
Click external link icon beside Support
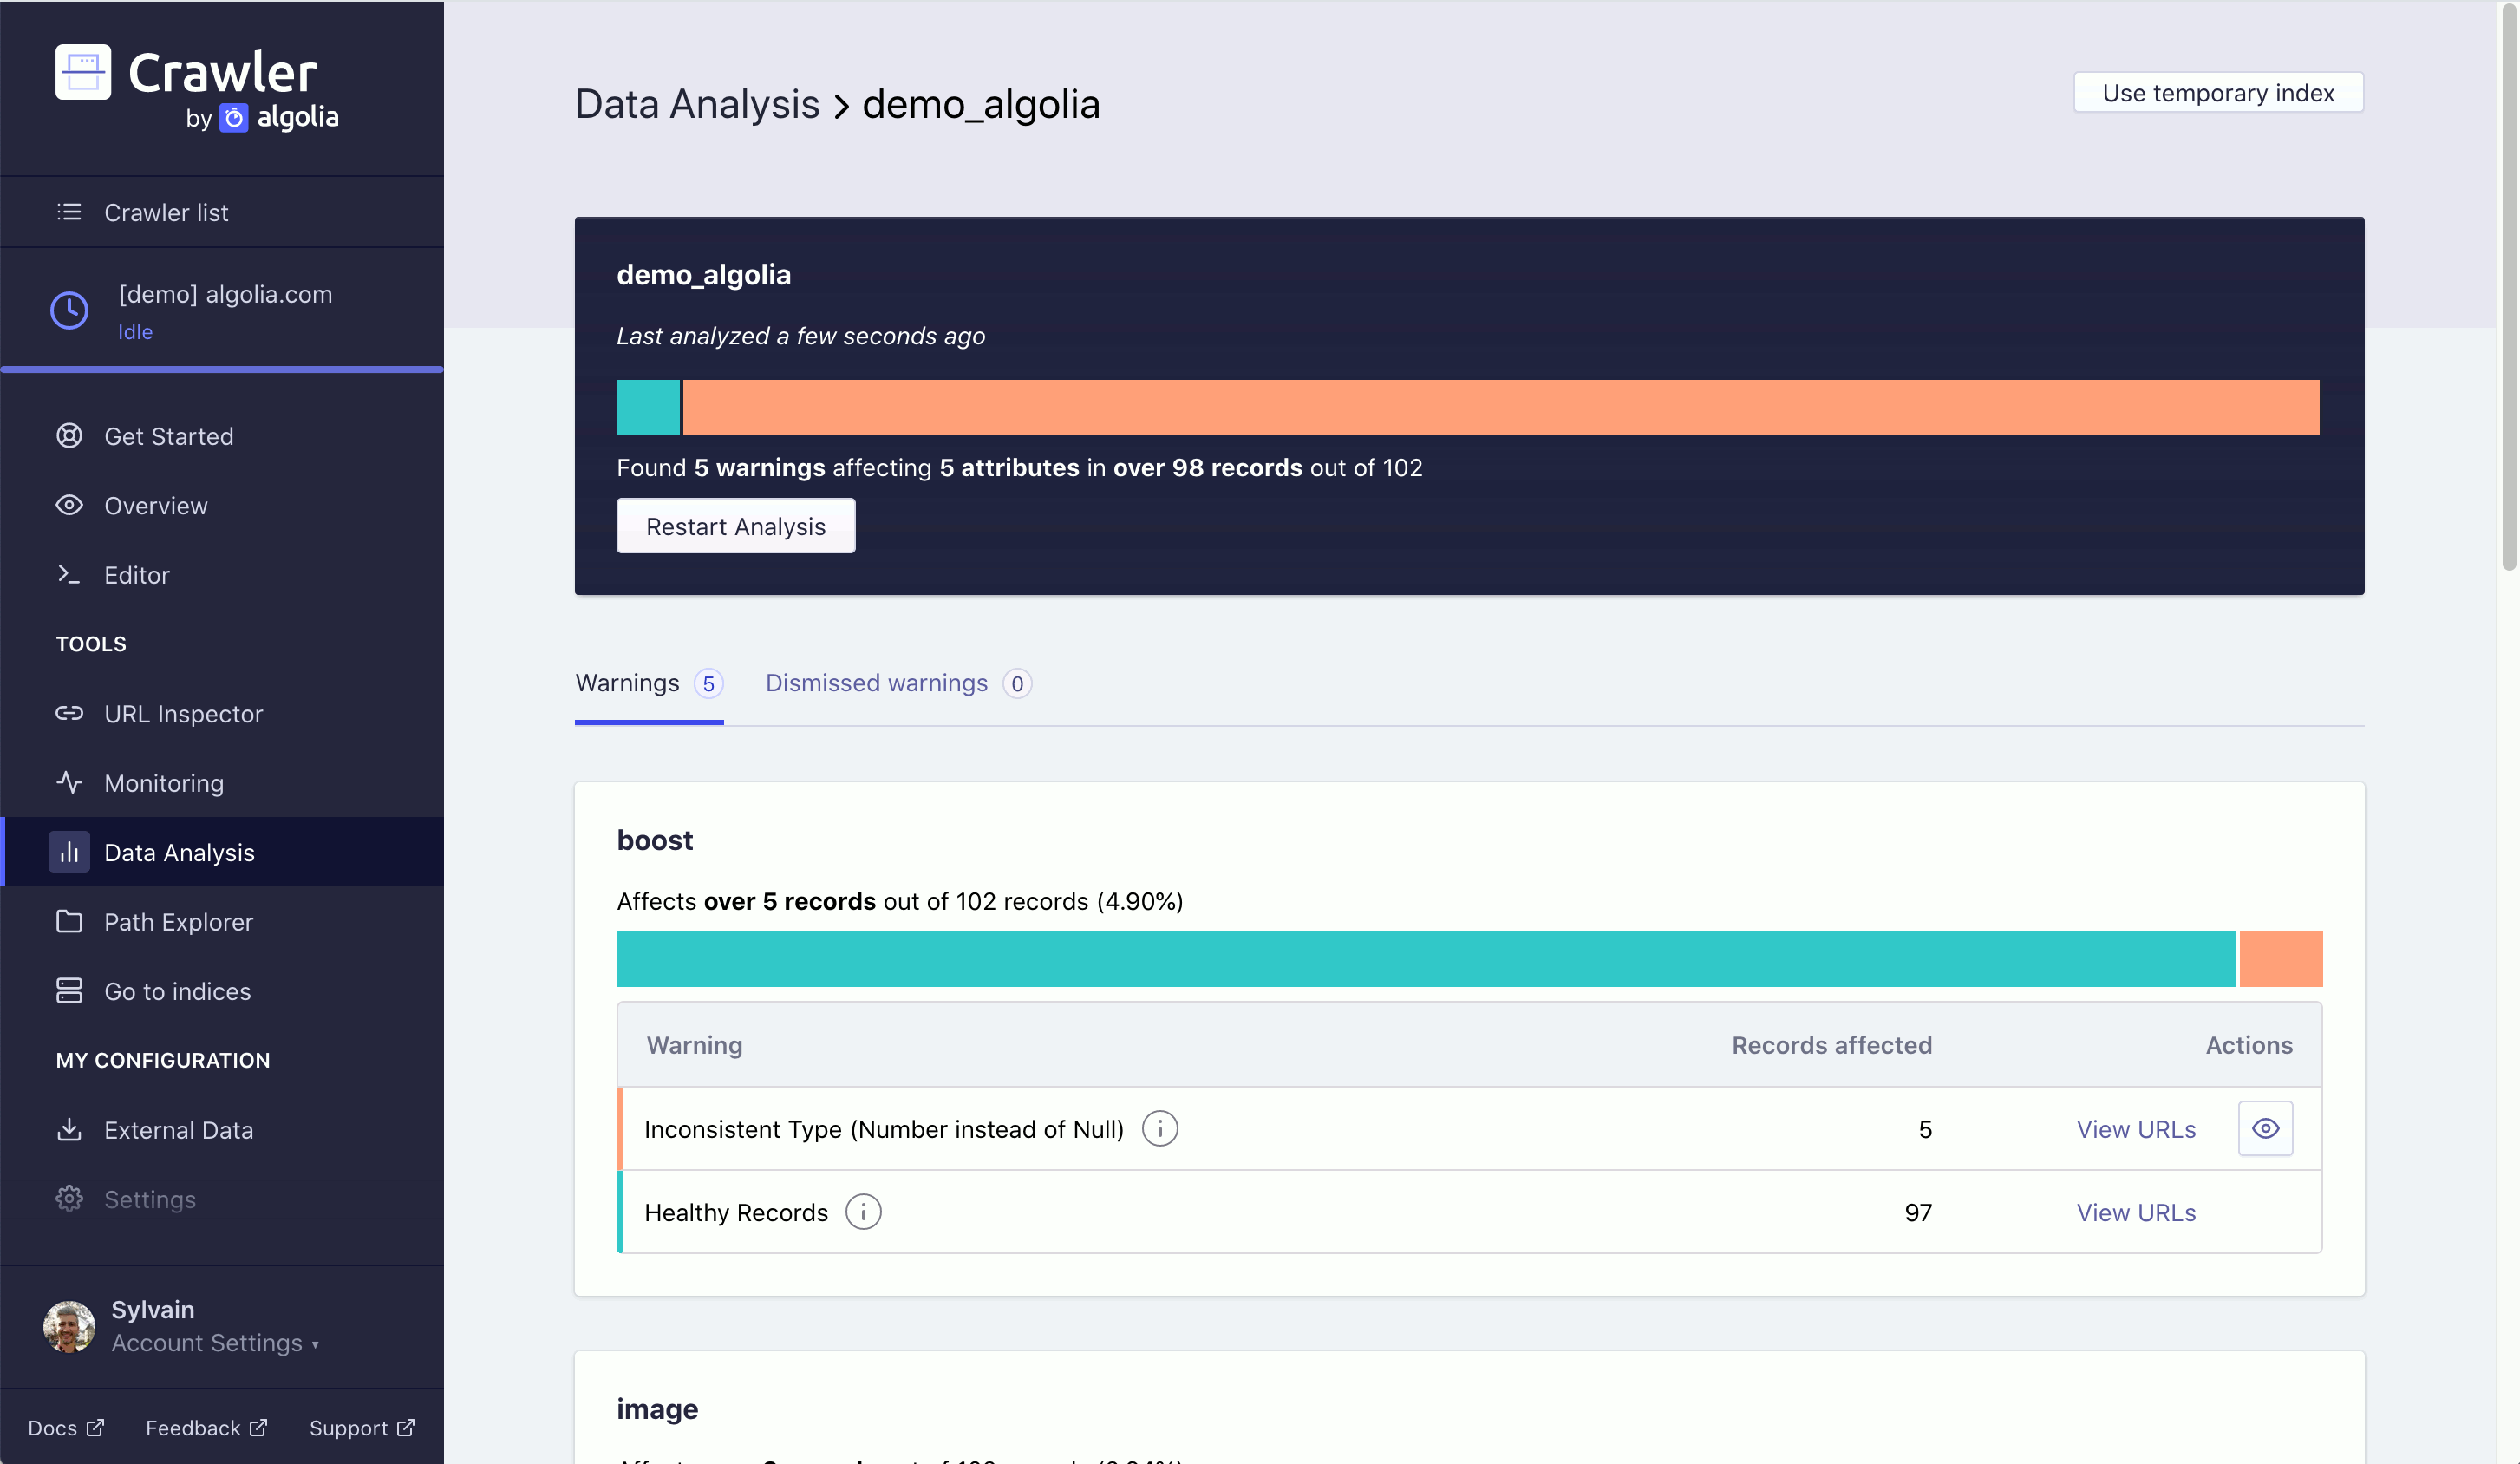(405, 1428)
